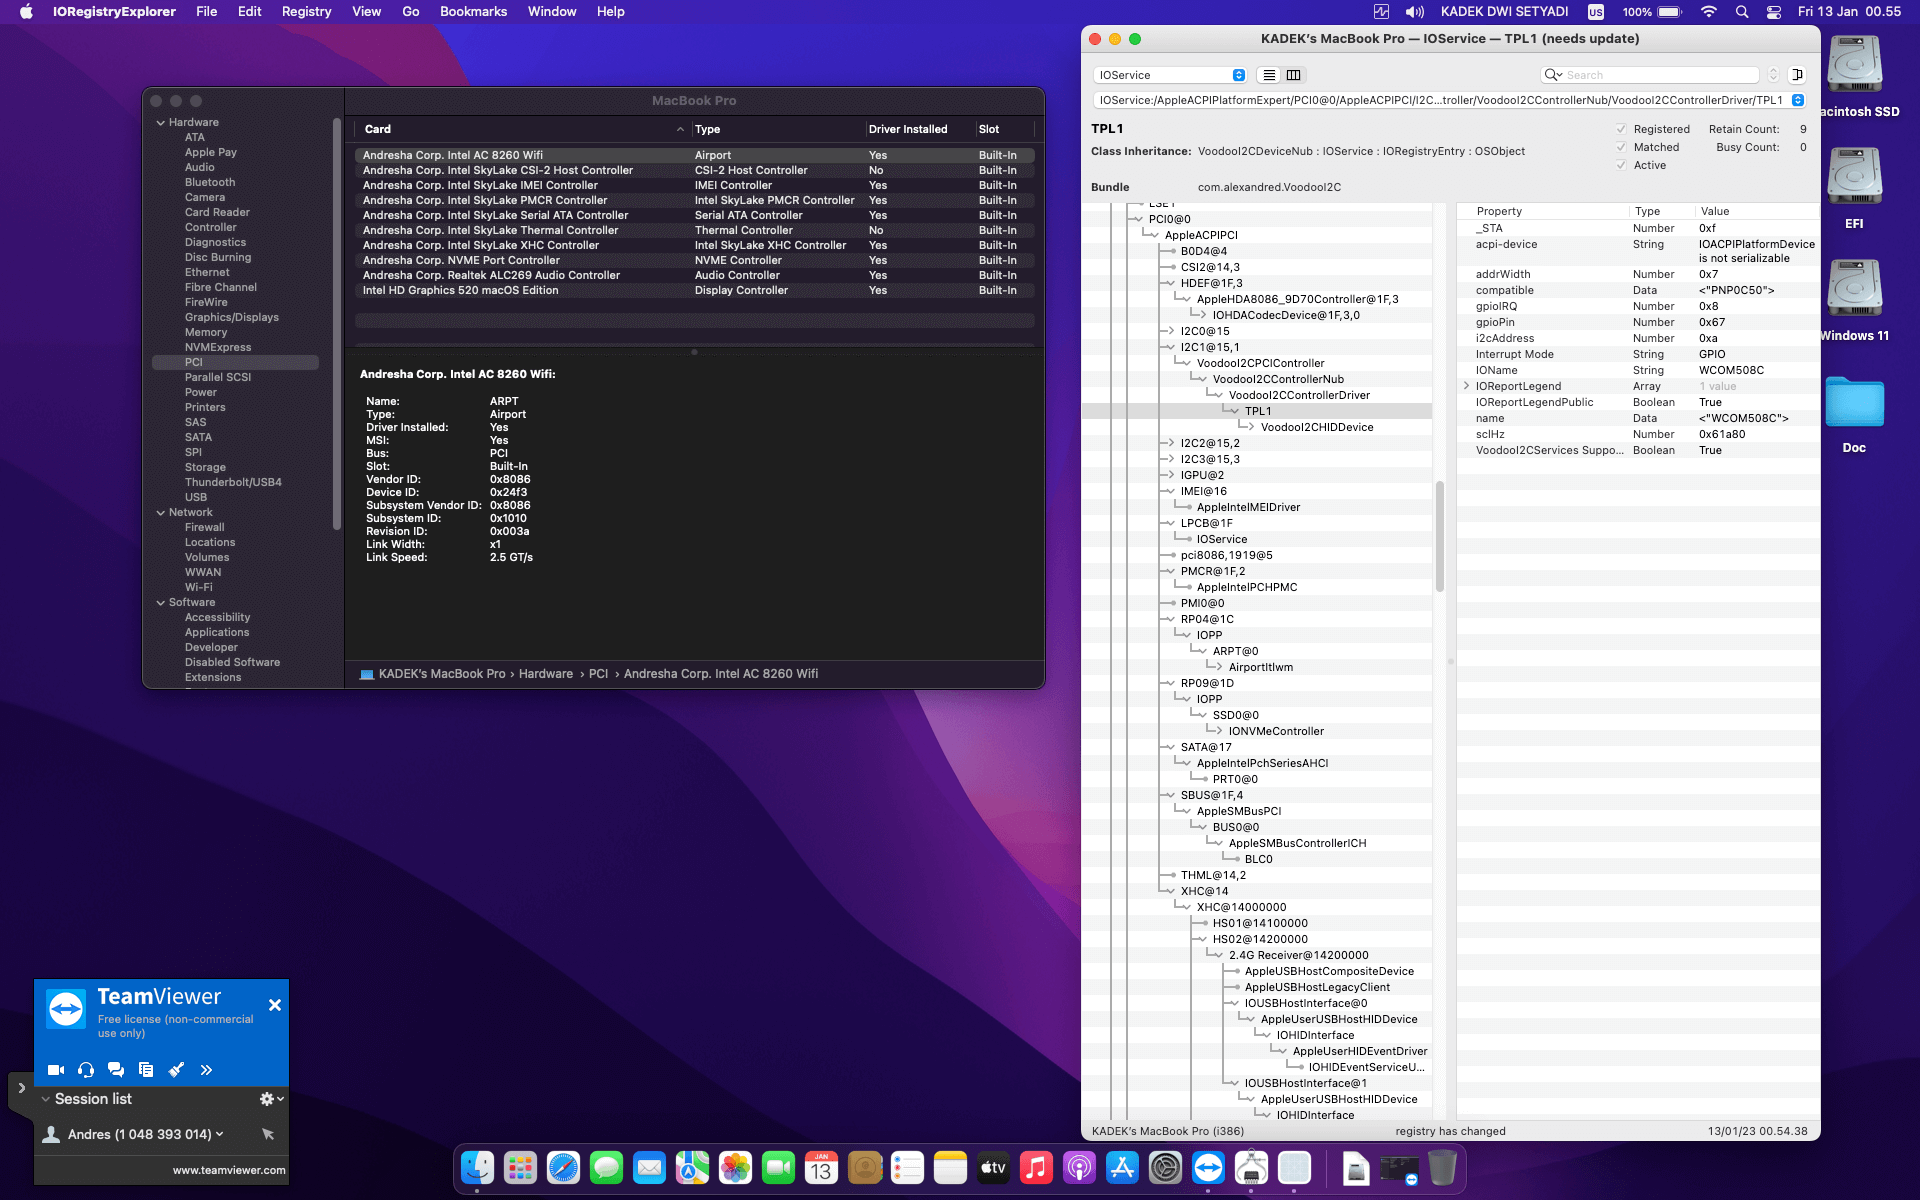Switch IORegistryExplorer to column view
The image size is (1920, 1200).
[x=1293, y=75]
